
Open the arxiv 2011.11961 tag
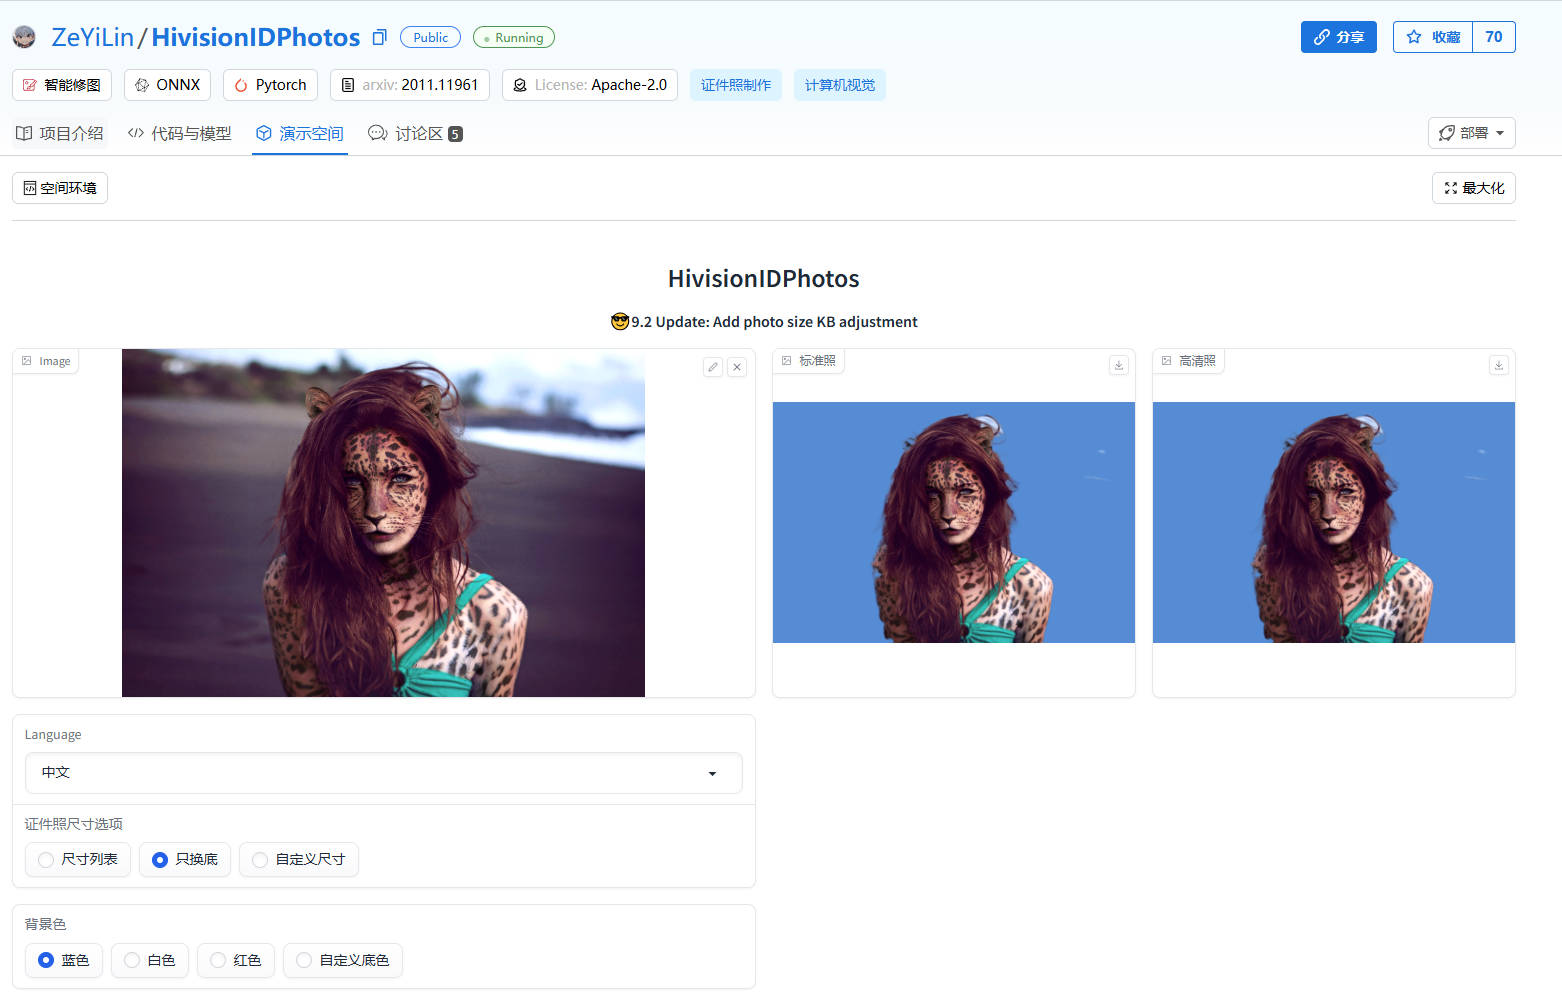[410, 85]
